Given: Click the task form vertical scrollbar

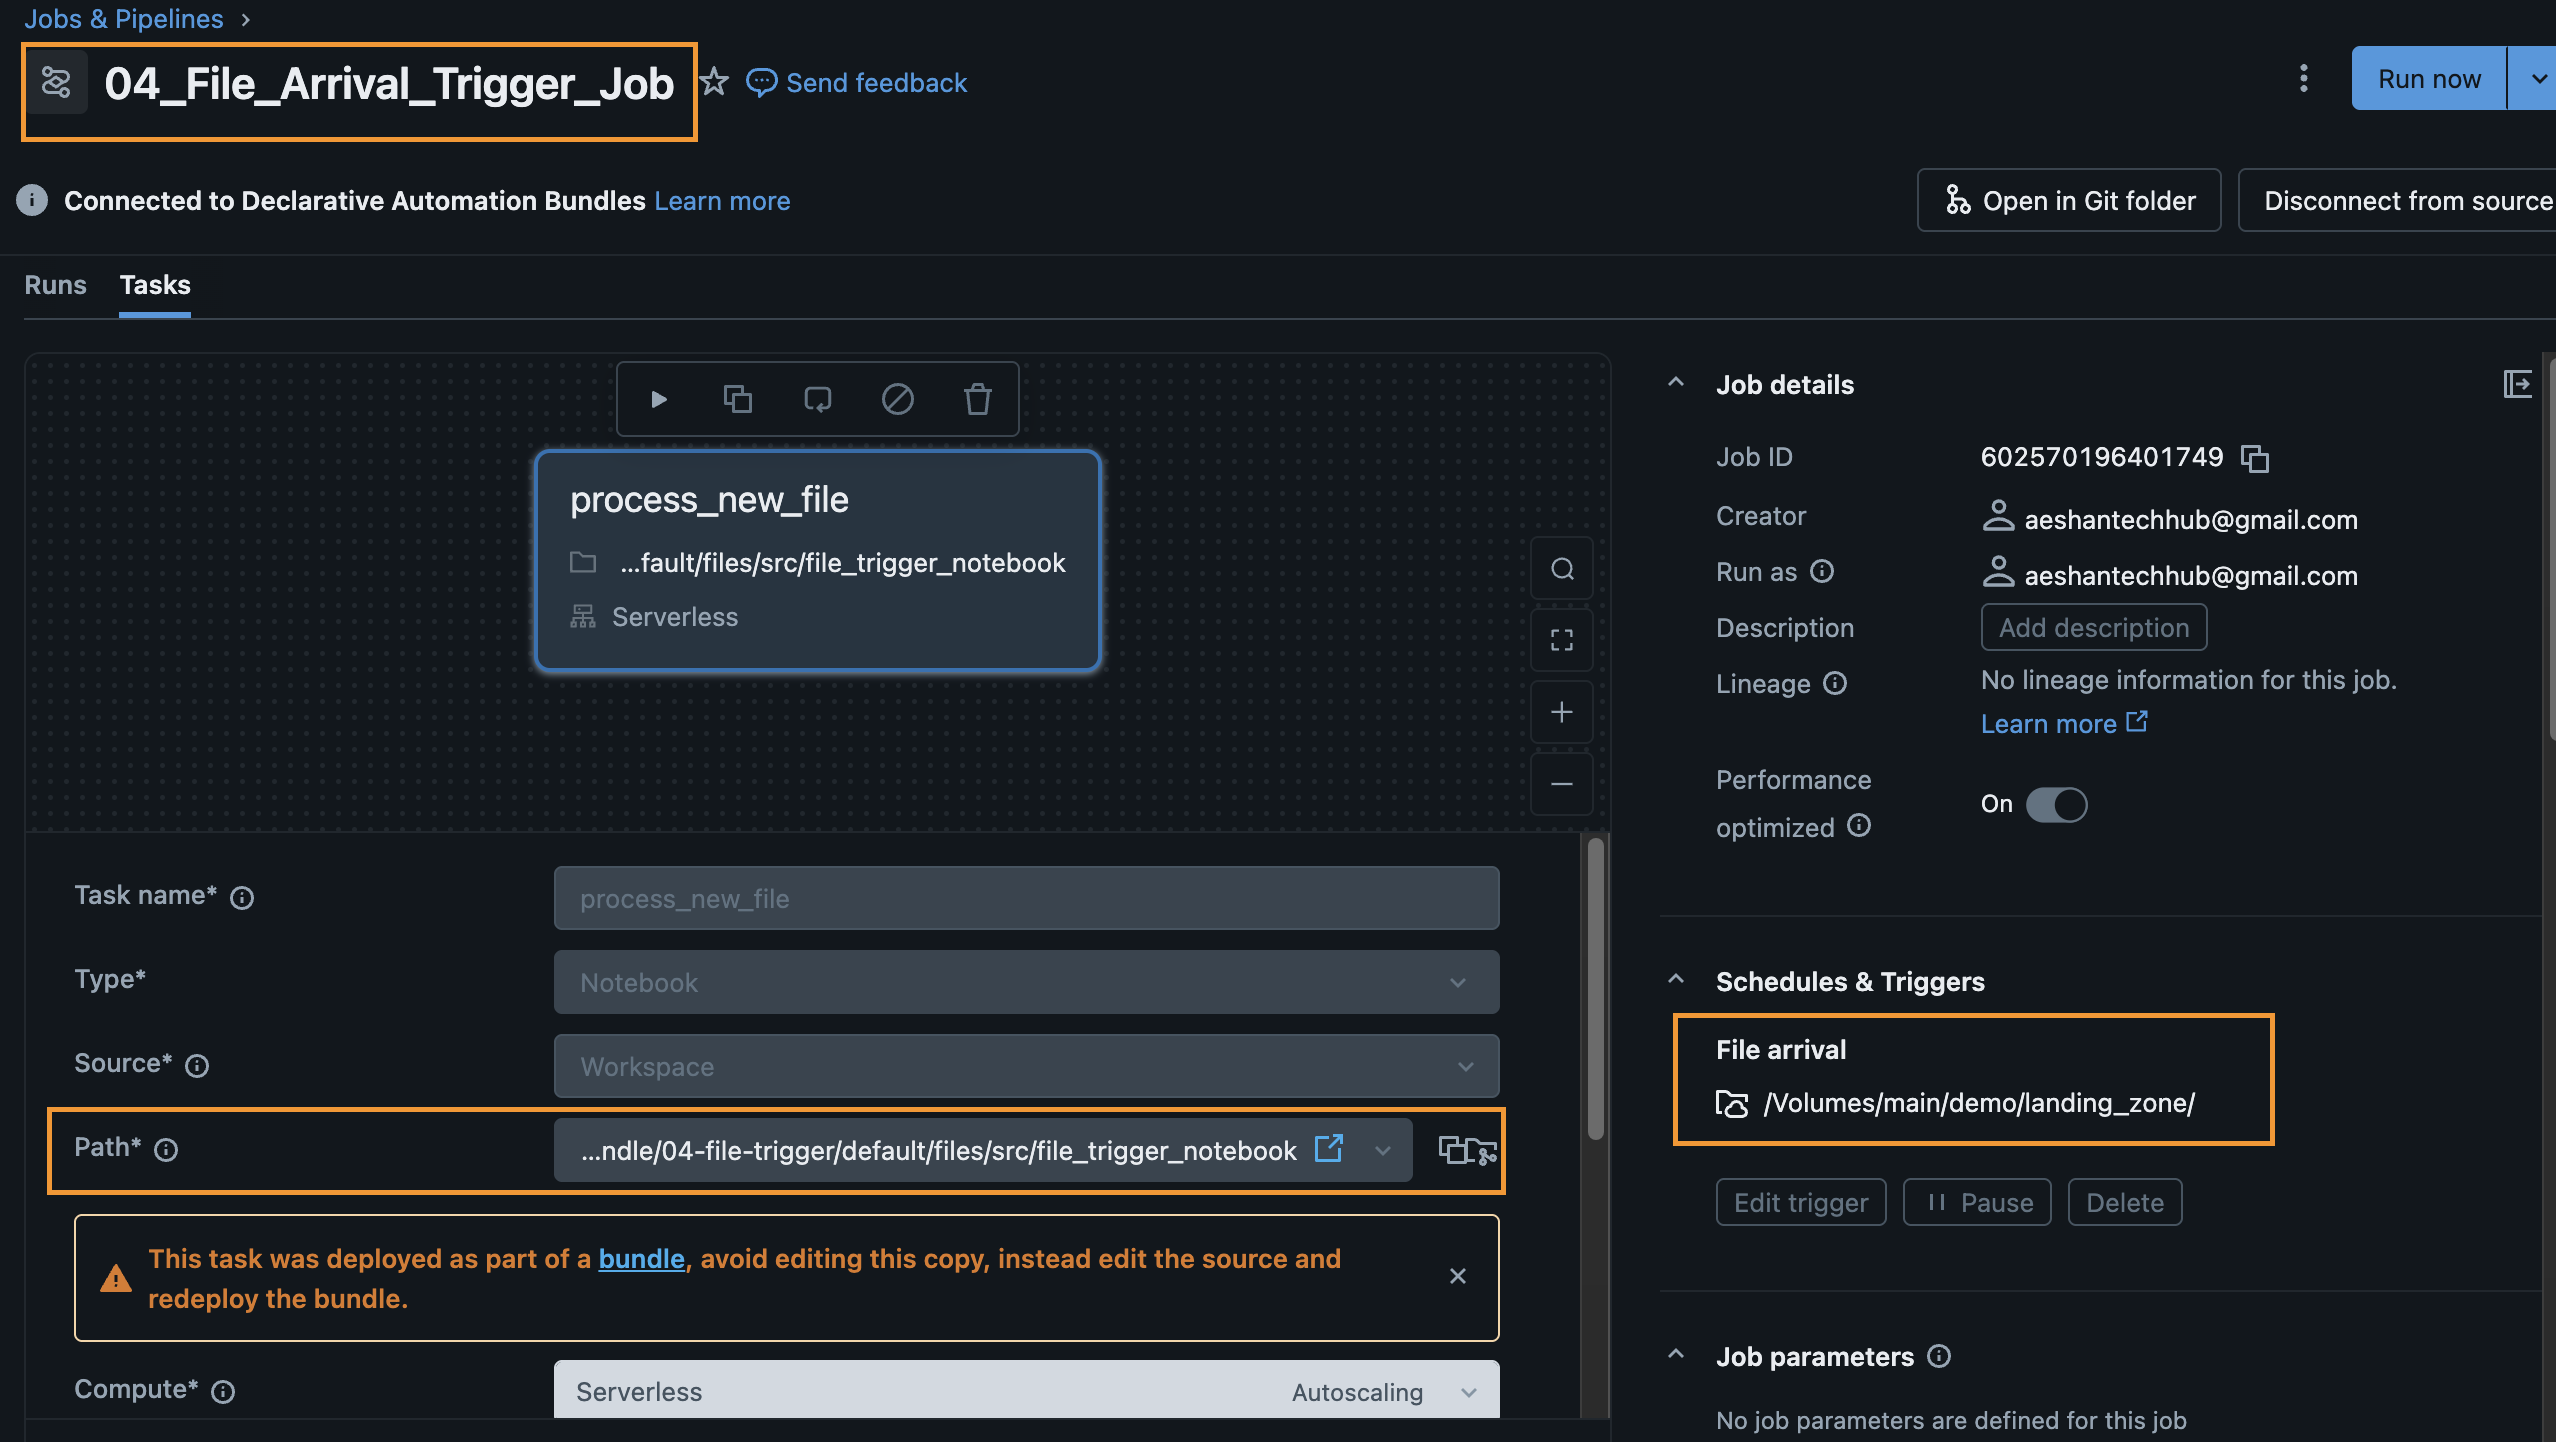Looking at the screenshot, I should (1596, 988).
